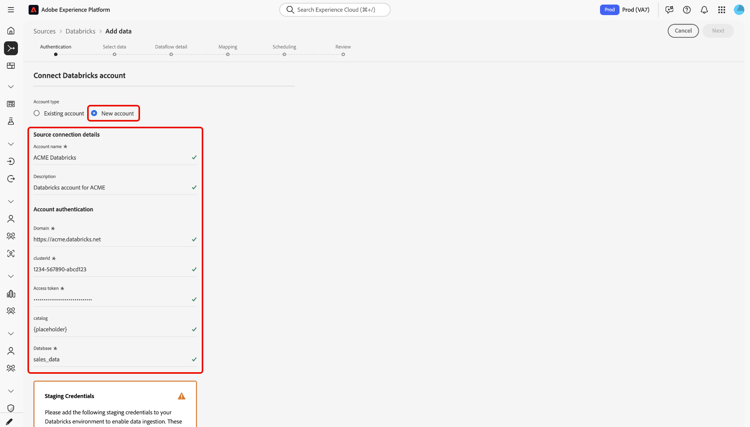This screenshot has height=427, width=750.
Task: Open the hamburger navigation menu
Action: pyautogui.click(x=11, y=10)
